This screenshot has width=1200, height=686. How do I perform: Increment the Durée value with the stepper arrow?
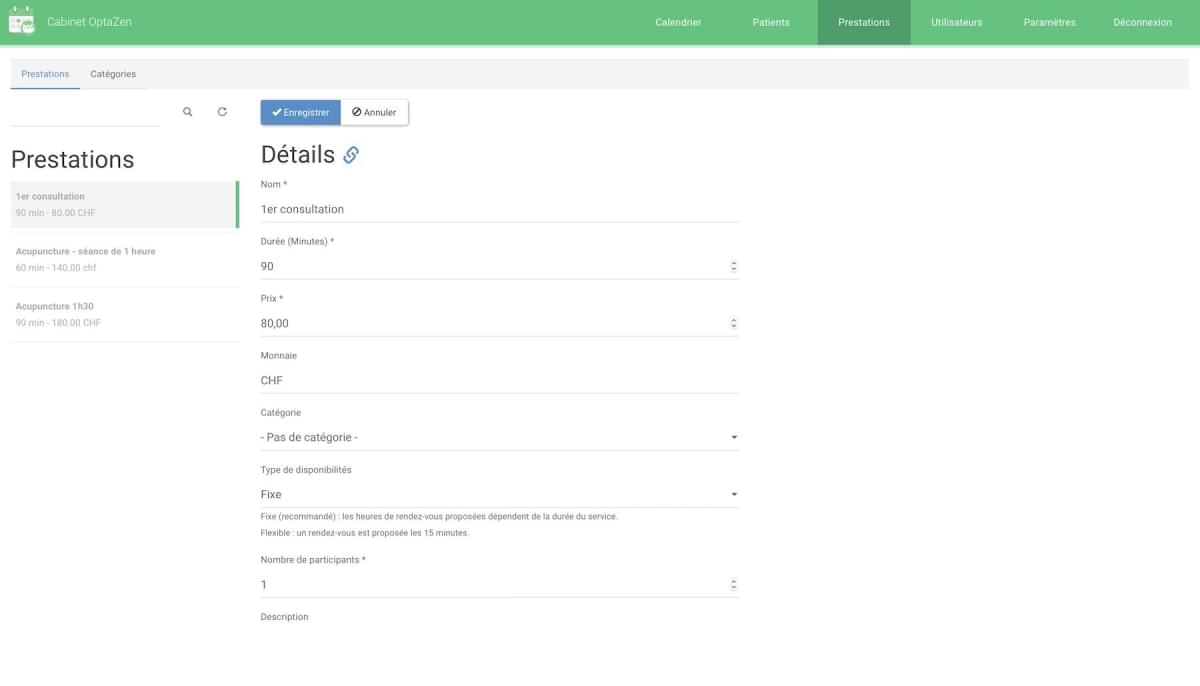tap(733, 262)
